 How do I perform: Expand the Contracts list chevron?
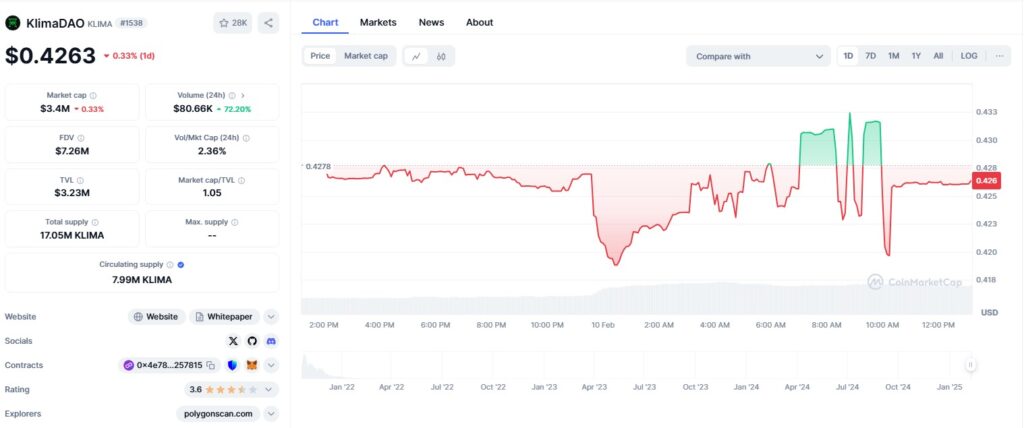coord(271,365)
